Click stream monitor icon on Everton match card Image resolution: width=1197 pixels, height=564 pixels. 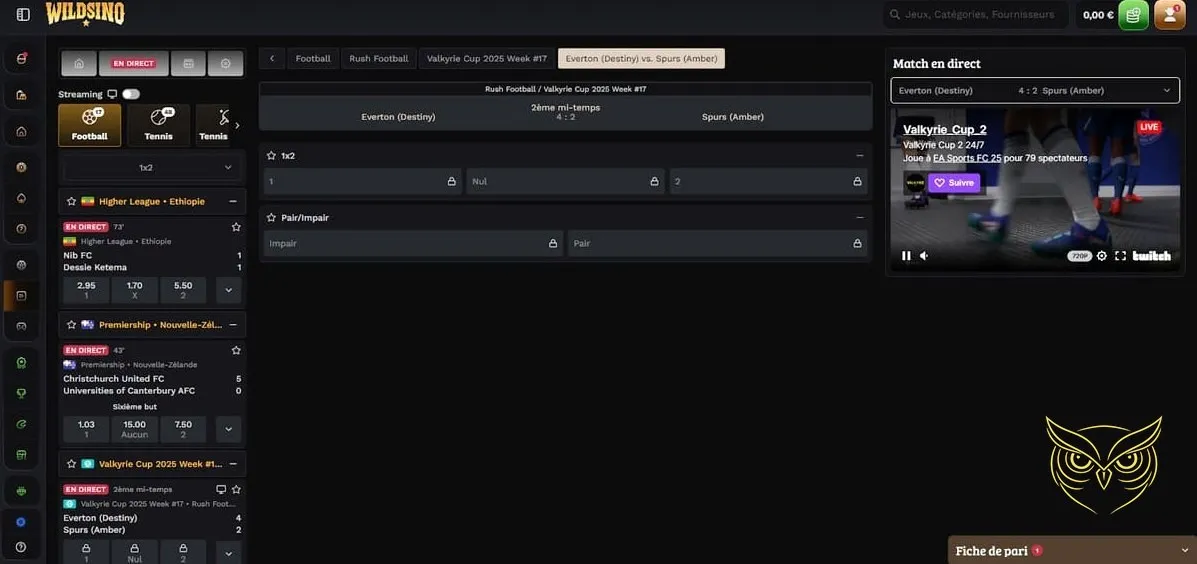[221, 489]
